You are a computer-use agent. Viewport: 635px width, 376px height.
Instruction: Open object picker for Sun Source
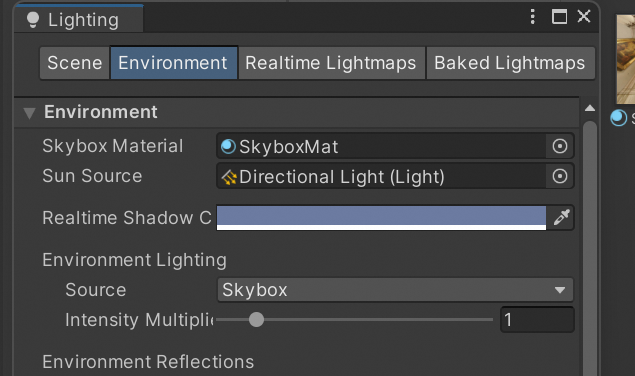[x=560, y=176]
